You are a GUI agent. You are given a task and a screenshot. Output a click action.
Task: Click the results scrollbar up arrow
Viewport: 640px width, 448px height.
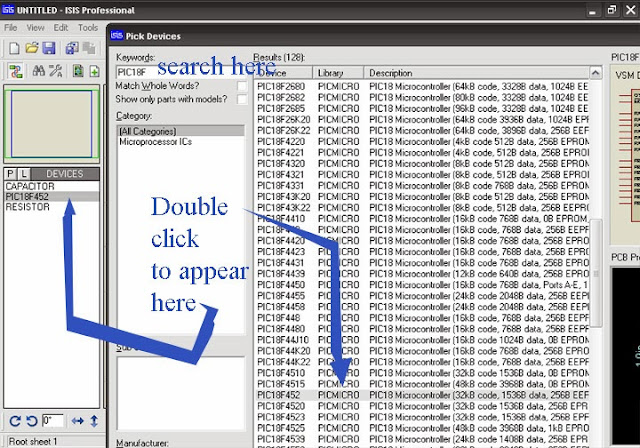pos(596,73)
